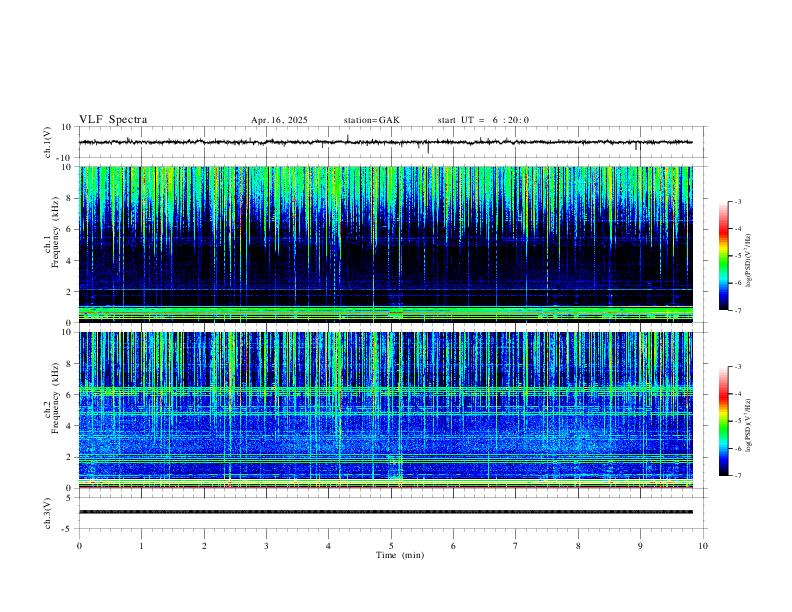Click the date 'Apr. 16, 2025'
This screenshot has height=612, width=792.
tap(279, 120)
